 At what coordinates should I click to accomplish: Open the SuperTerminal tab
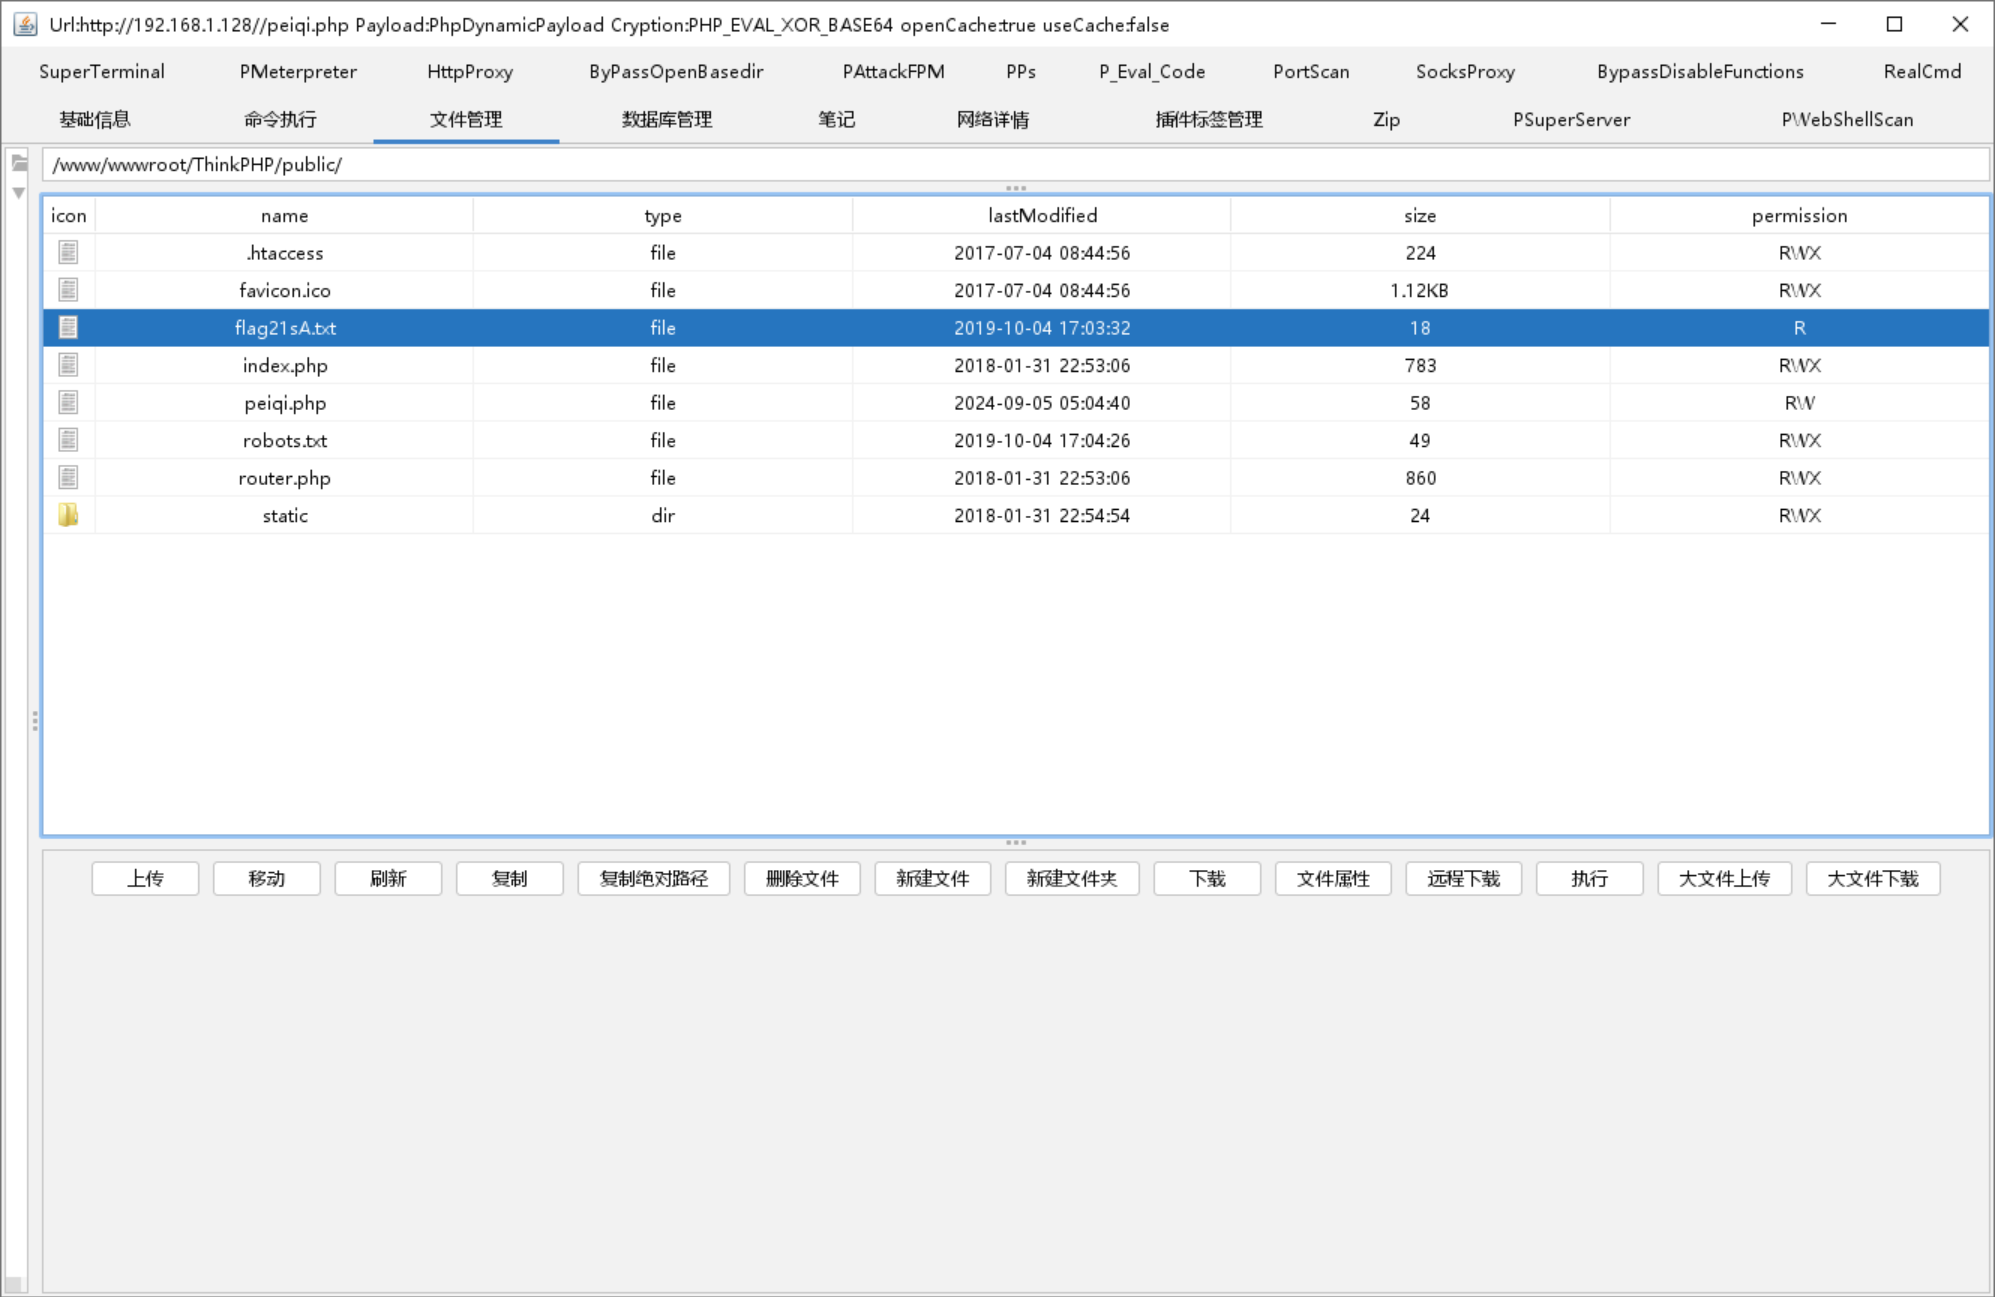tap(102, 72)
